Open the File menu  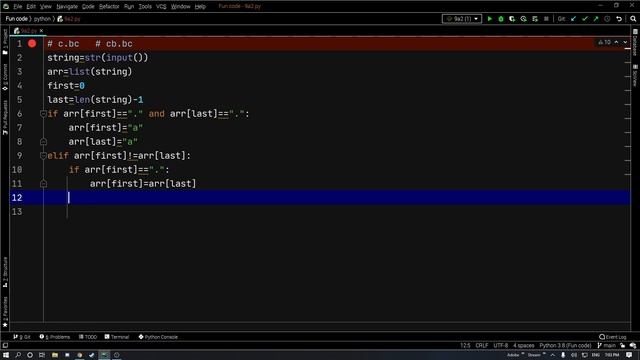(18, 7)
